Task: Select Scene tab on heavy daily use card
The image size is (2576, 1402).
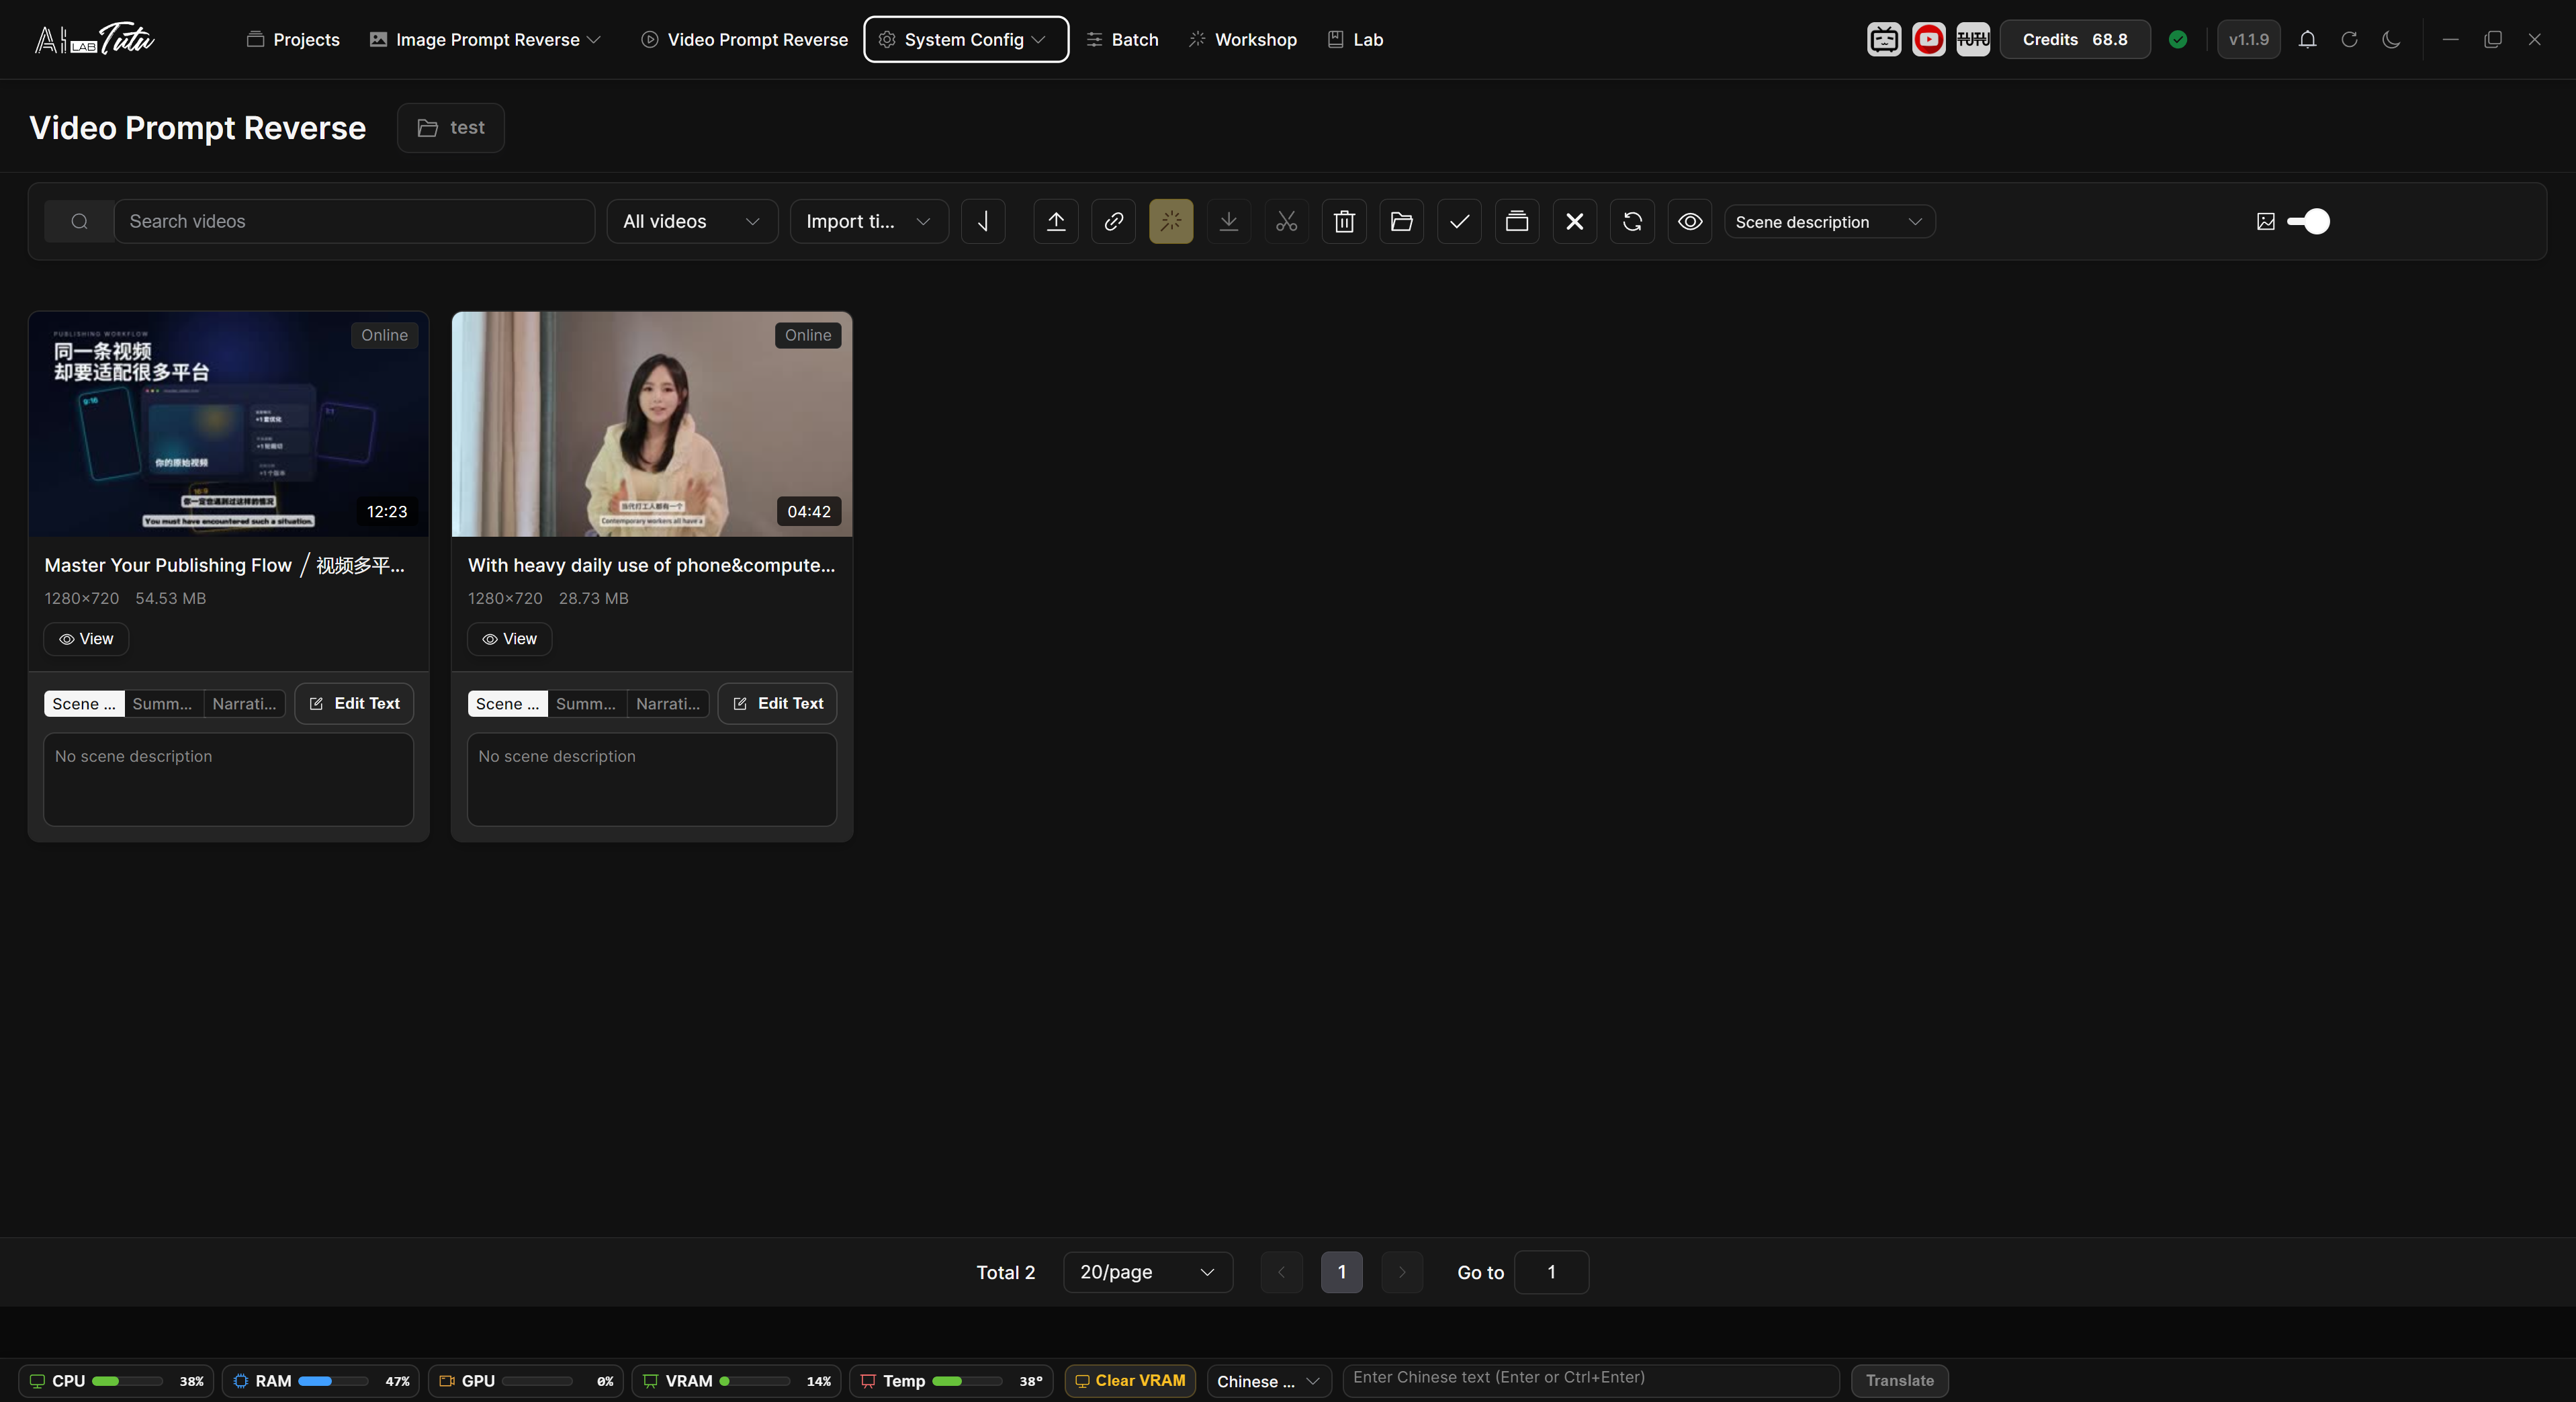Action: (x=507, y=703)
